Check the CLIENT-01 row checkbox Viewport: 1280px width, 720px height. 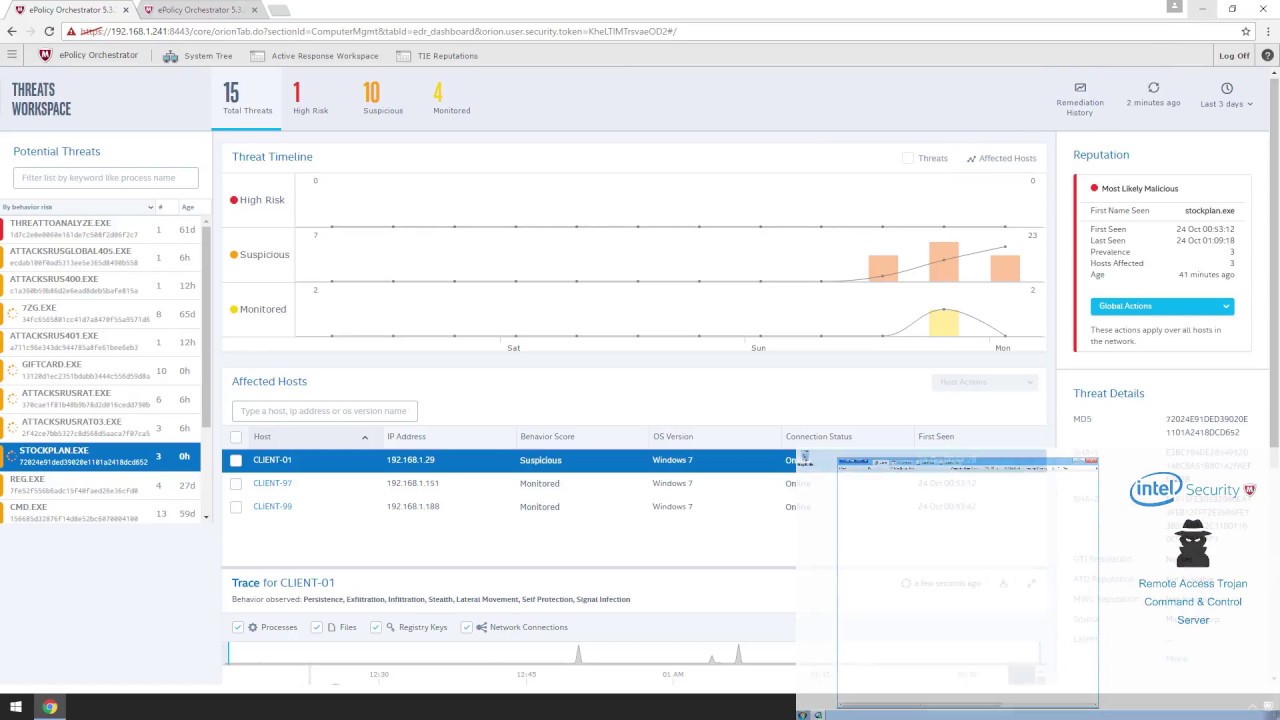click(236, 460)
